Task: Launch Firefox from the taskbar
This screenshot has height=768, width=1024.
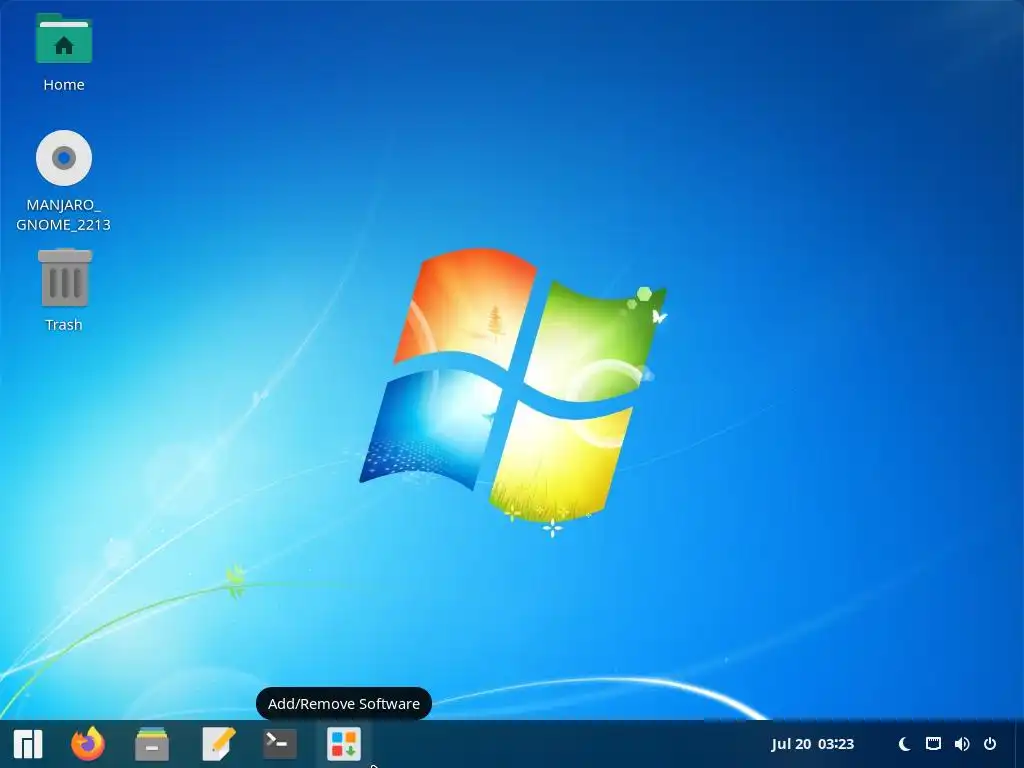Action: click(88, 744)
